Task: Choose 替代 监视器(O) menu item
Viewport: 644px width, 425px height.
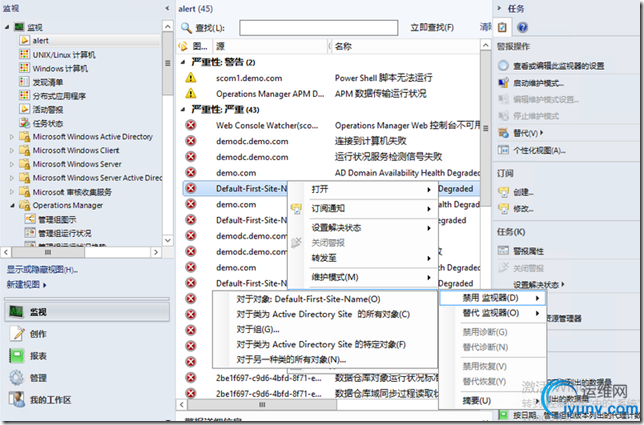Action: point(492,313)
